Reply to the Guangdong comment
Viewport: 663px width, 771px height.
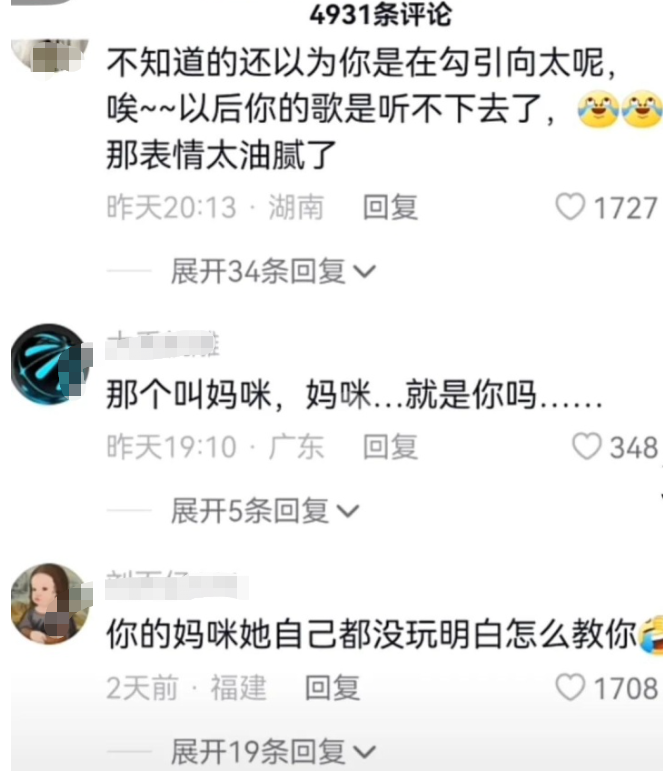click(x=391, y=447)
